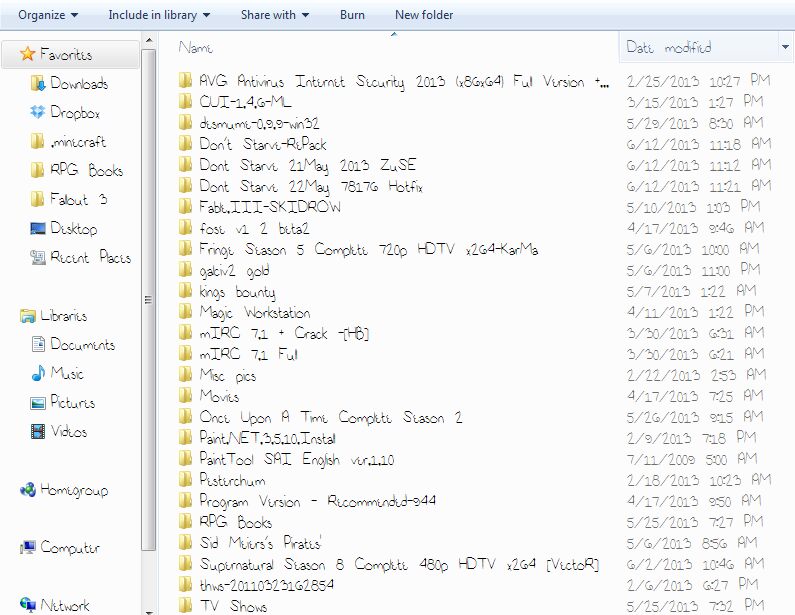The width and height of the screenshot is (795, 615).
Task: Select Don't Starve-RePack folder name
Action: pyautogui.click(x=263, y=144)
